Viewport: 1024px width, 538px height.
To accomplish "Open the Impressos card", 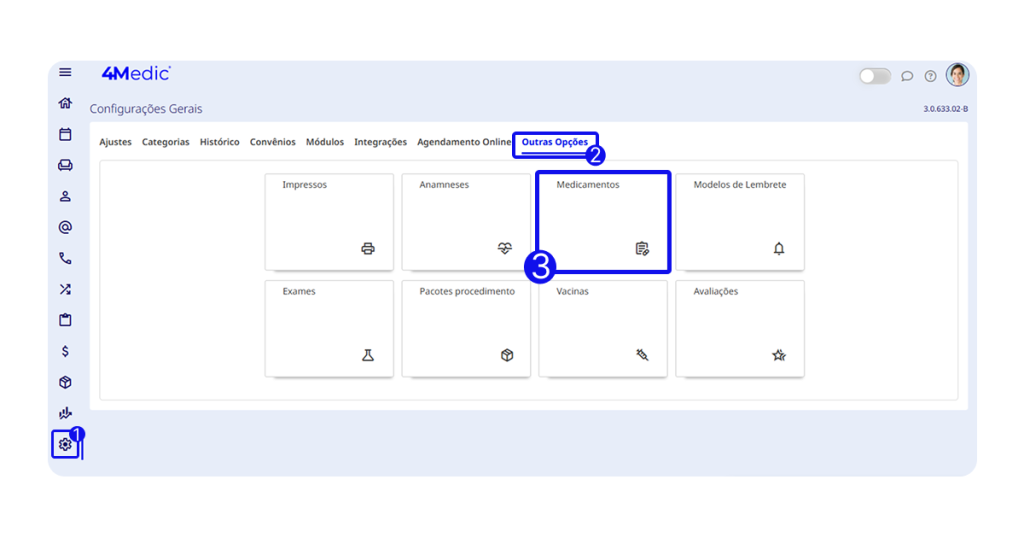I will coord(329,221).
